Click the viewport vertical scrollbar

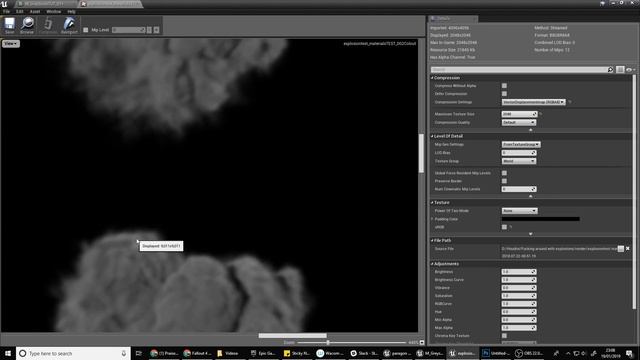[x=421, y=153]
